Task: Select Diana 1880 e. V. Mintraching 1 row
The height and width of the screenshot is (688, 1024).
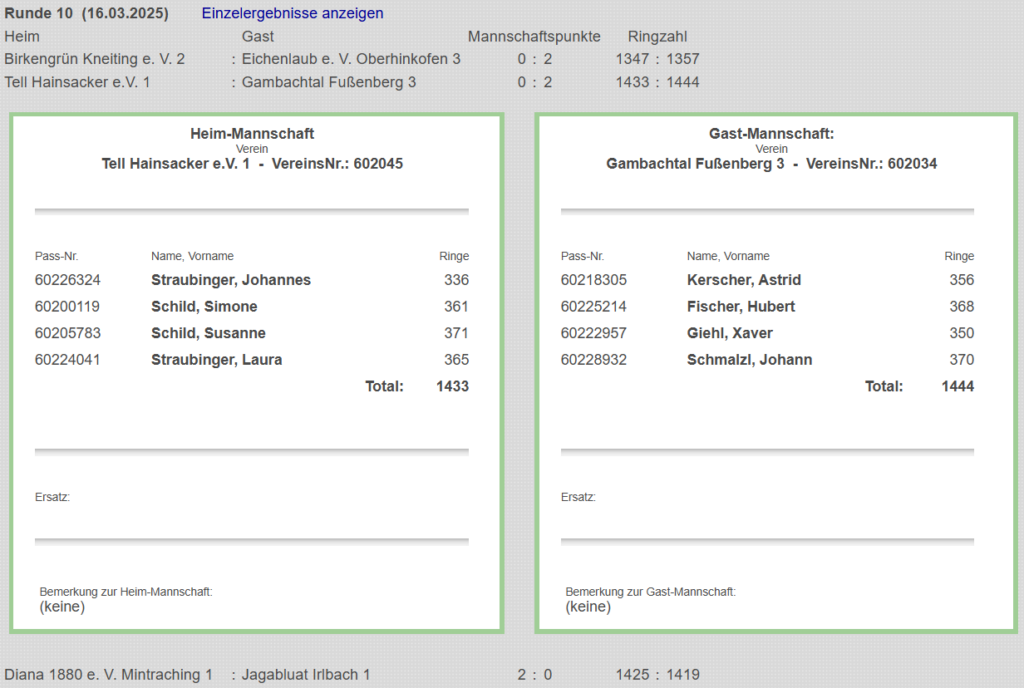Action: 109,675
